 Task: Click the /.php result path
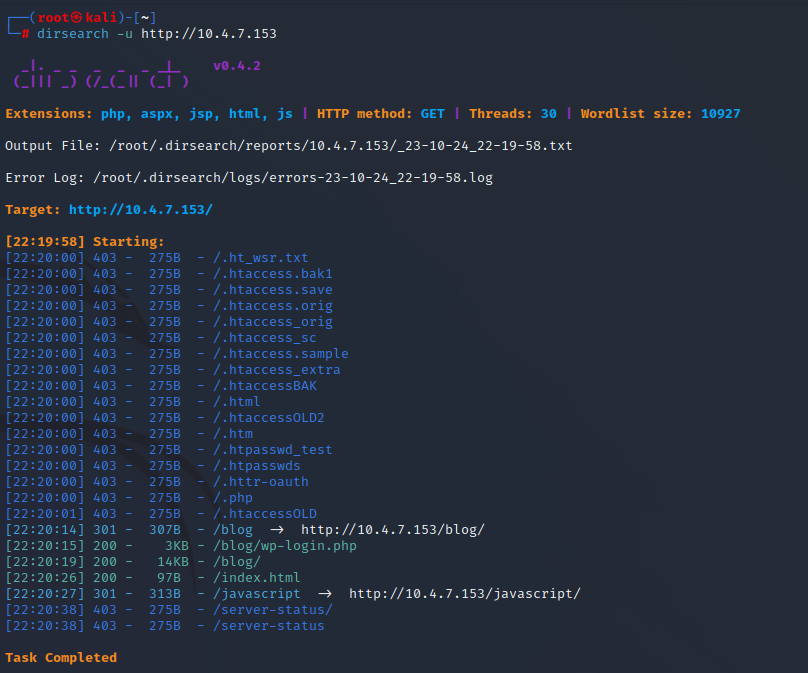point(233,497)
